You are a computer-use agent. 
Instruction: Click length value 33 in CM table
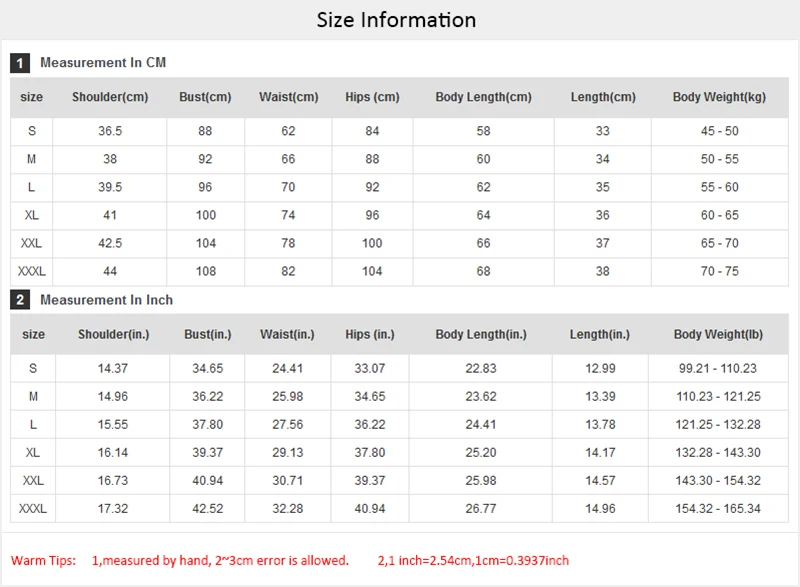tap(603, 131)
